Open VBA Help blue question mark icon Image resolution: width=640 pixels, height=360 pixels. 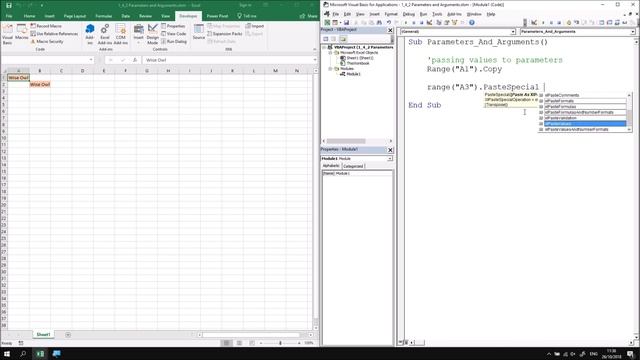[x=471, y=23]
